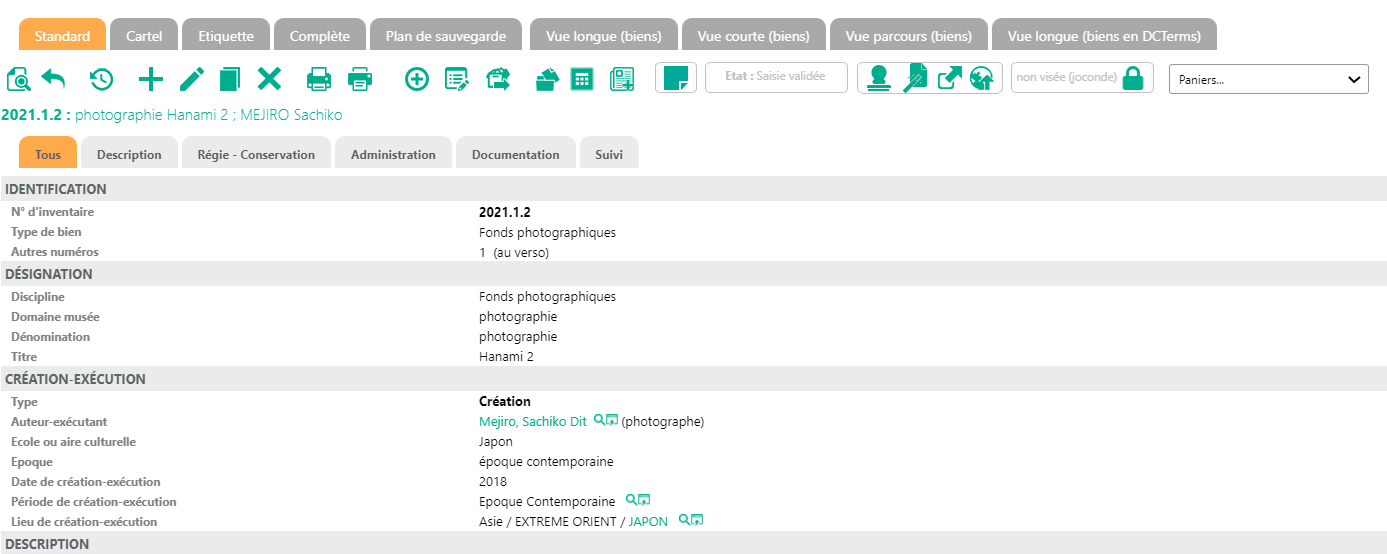
Task: Click the sticky note icon button
Action: (x=676, y=78)
